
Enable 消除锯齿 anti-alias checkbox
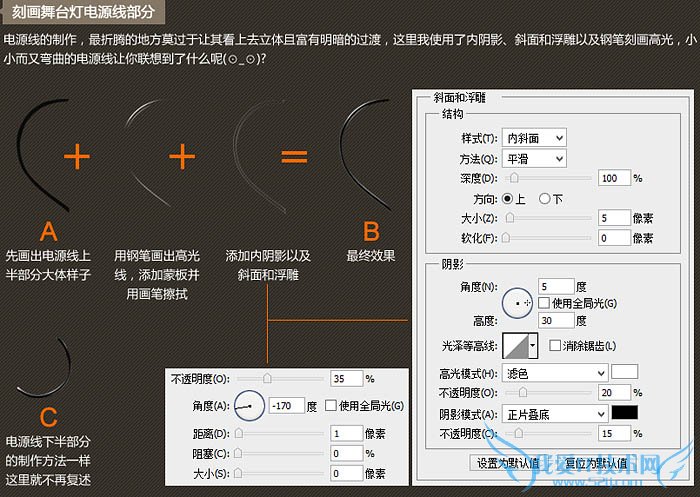[x=555, y=346]
